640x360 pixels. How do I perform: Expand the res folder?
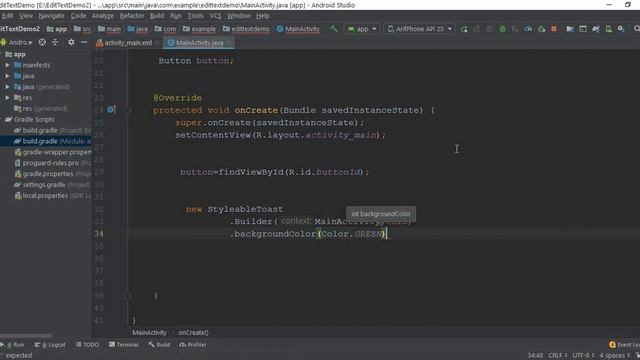(7, 98)
